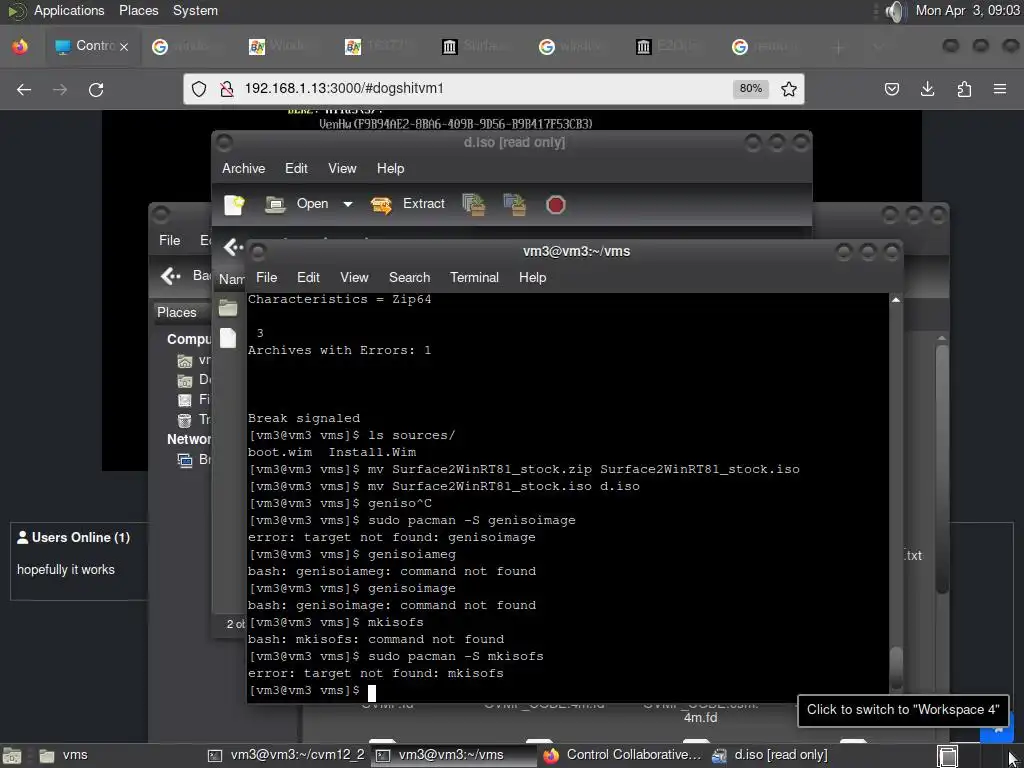This screenshot has height=768, width=1024.
Task: Open the Firefox hamburger application menu
Action: coord(1000,89)
